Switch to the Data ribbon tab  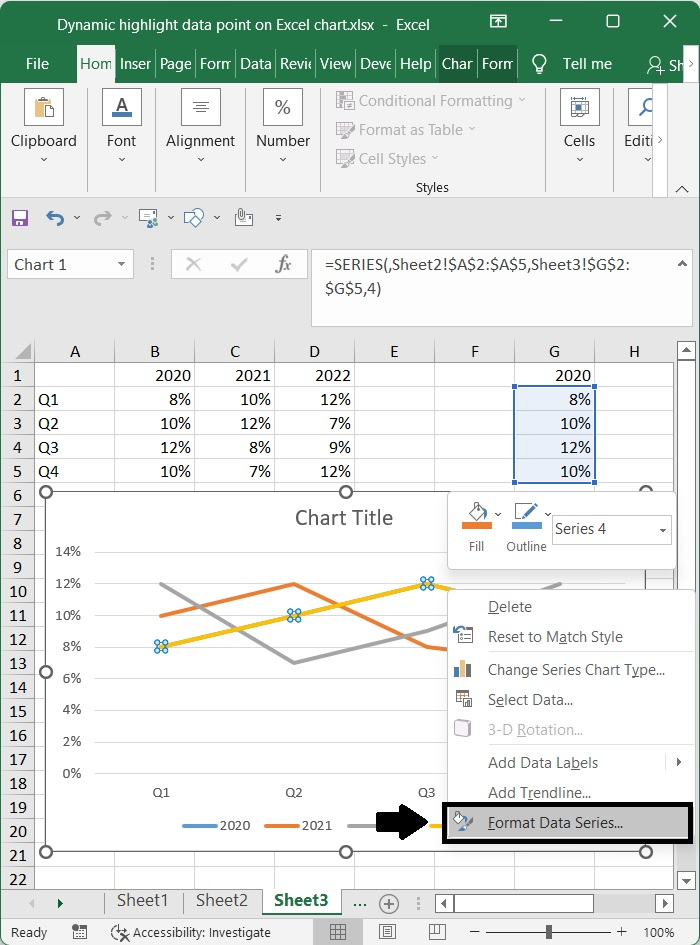pyautogui.click(x=256, y=64)
